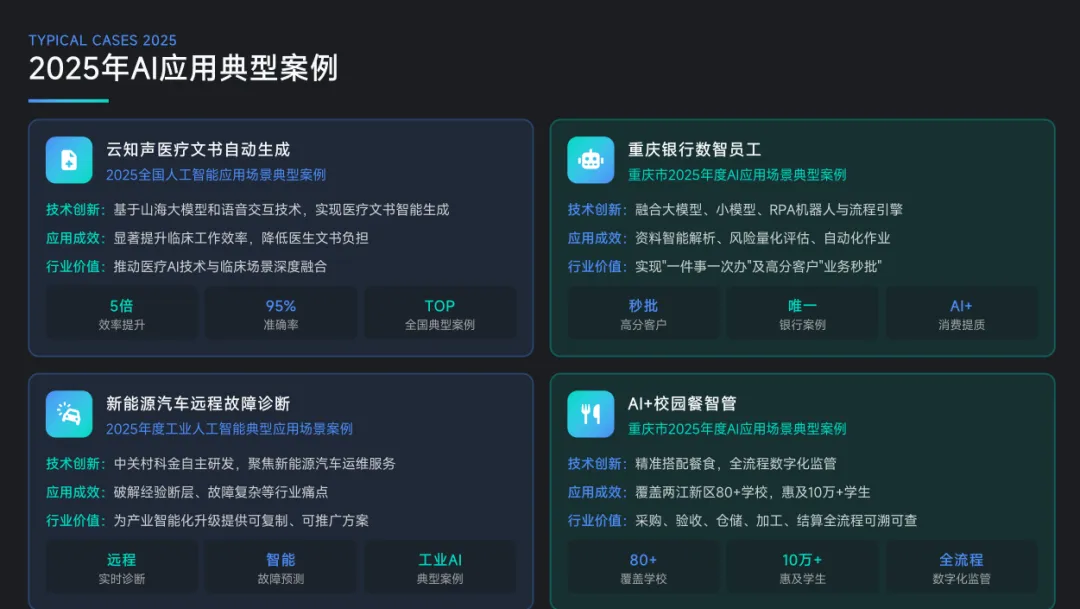The width and height of the screenshot is (1080, 609).
Task: Click the AI+校园餐智管 heading
Action: point(682,404)
